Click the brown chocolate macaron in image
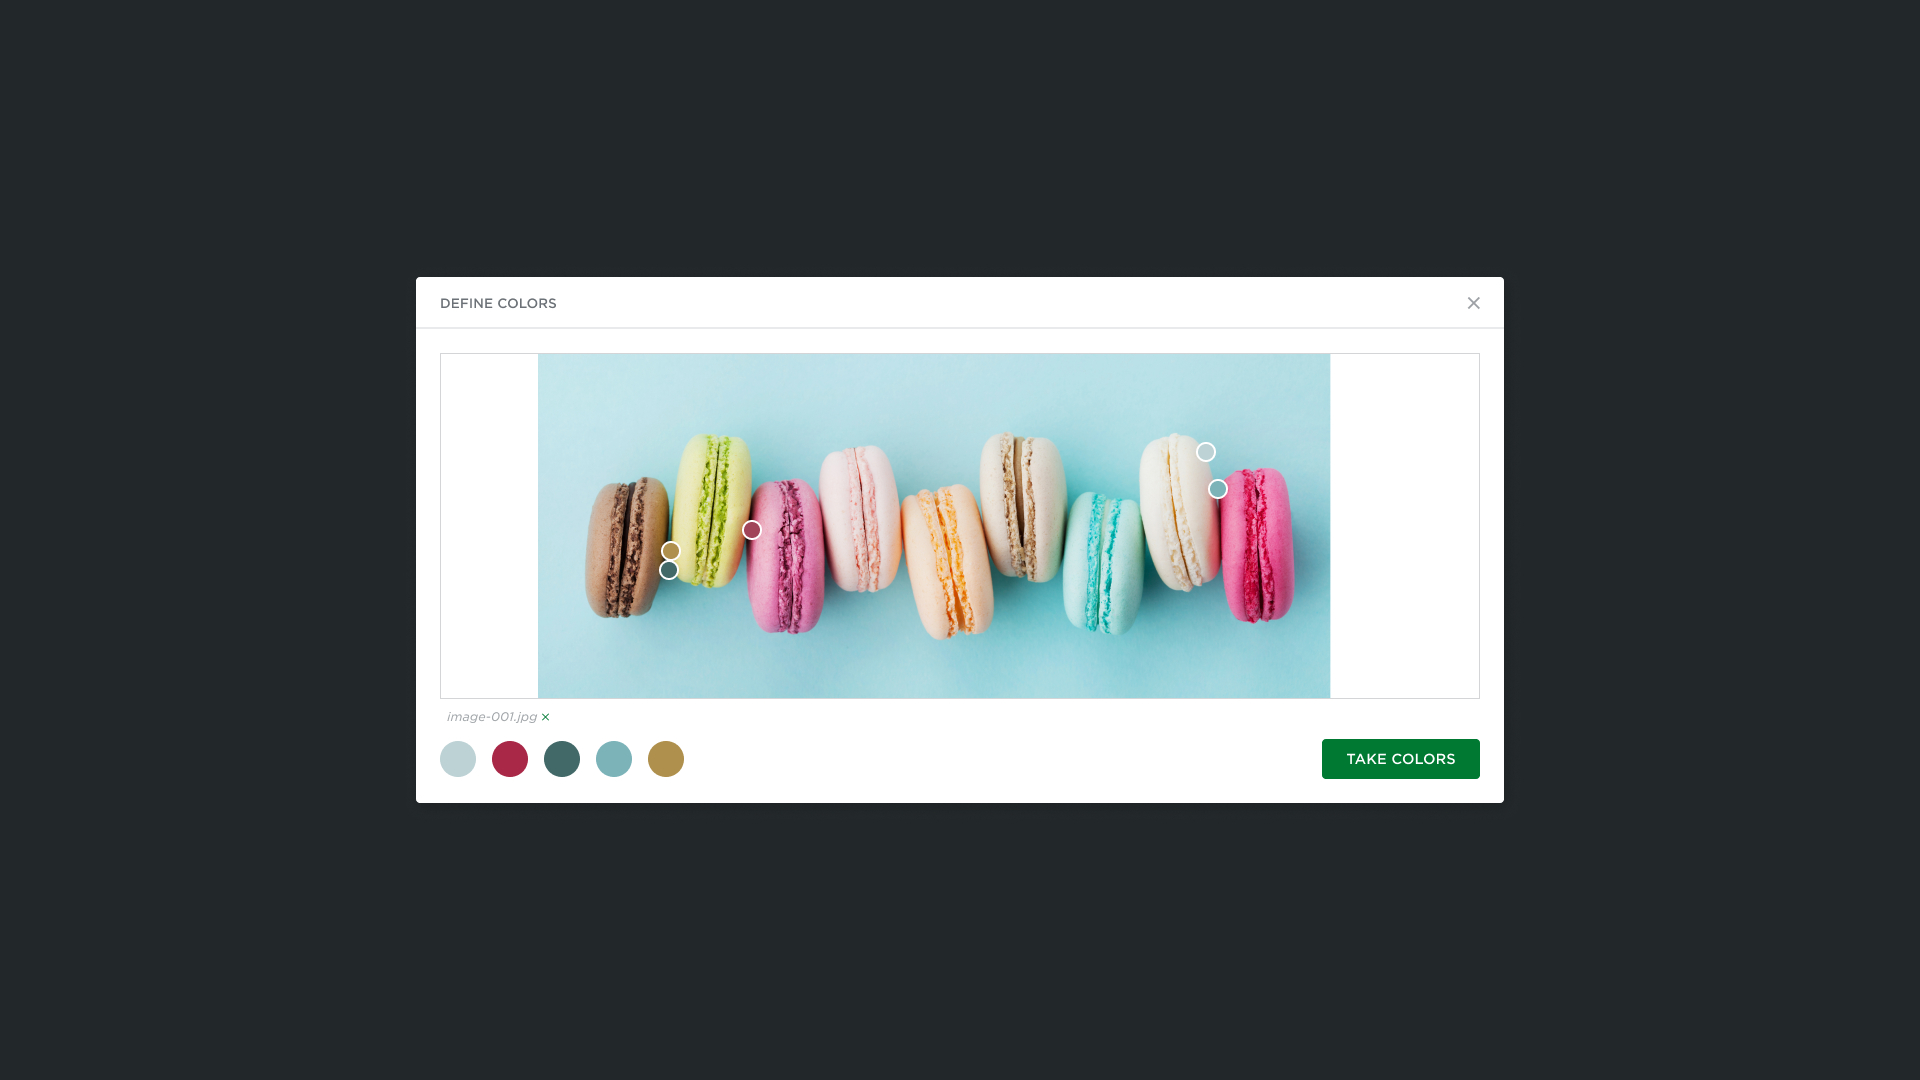This screenshot has height=1080, width=1920. [626, 547]
